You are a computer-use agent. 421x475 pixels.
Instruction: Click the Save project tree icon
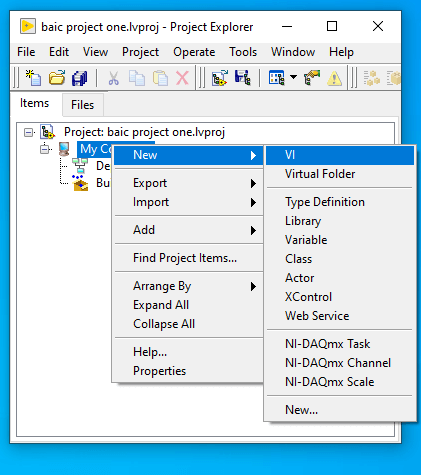coord(243,78)
